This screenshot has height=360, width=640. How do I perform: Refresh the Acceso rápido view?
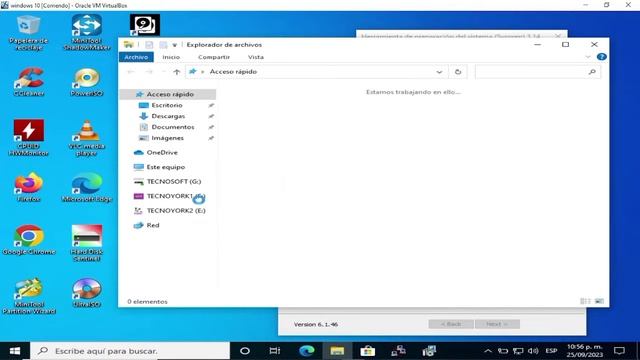458,72
